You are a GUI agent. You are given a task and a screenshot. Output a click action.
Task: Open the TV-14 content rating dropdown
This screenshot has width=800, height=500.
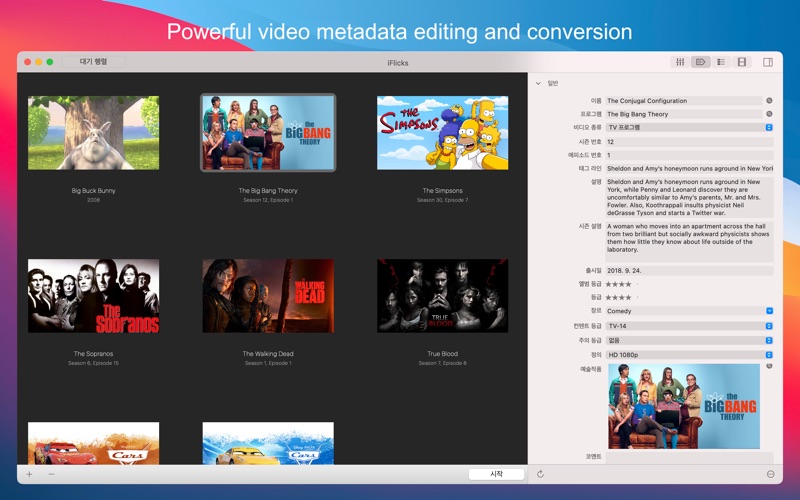pyautogui.click(x=769, y=326)
